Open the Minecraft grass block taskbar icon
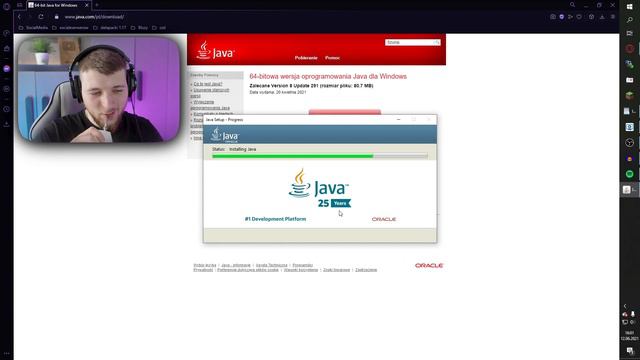The image size is (640, 360). tap(629, 96)
